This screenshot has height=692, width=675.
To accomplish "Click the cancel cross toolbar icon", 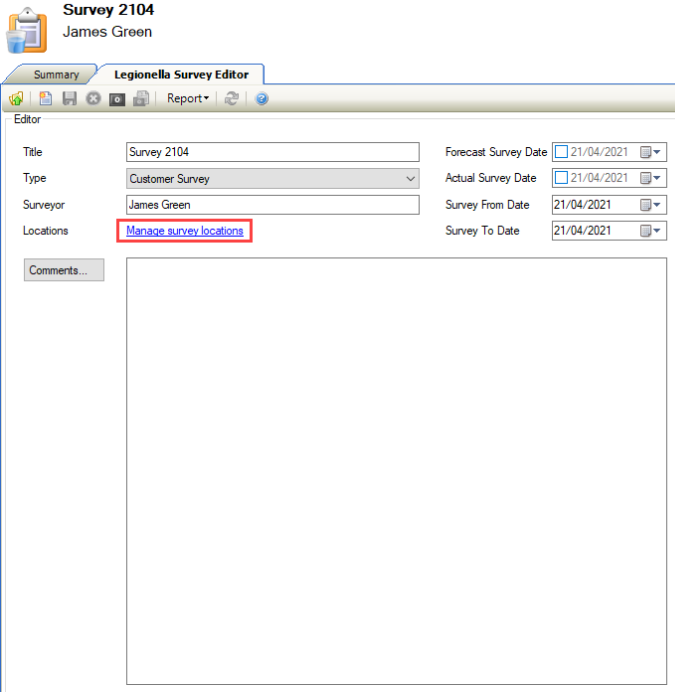I will point(93,99).
